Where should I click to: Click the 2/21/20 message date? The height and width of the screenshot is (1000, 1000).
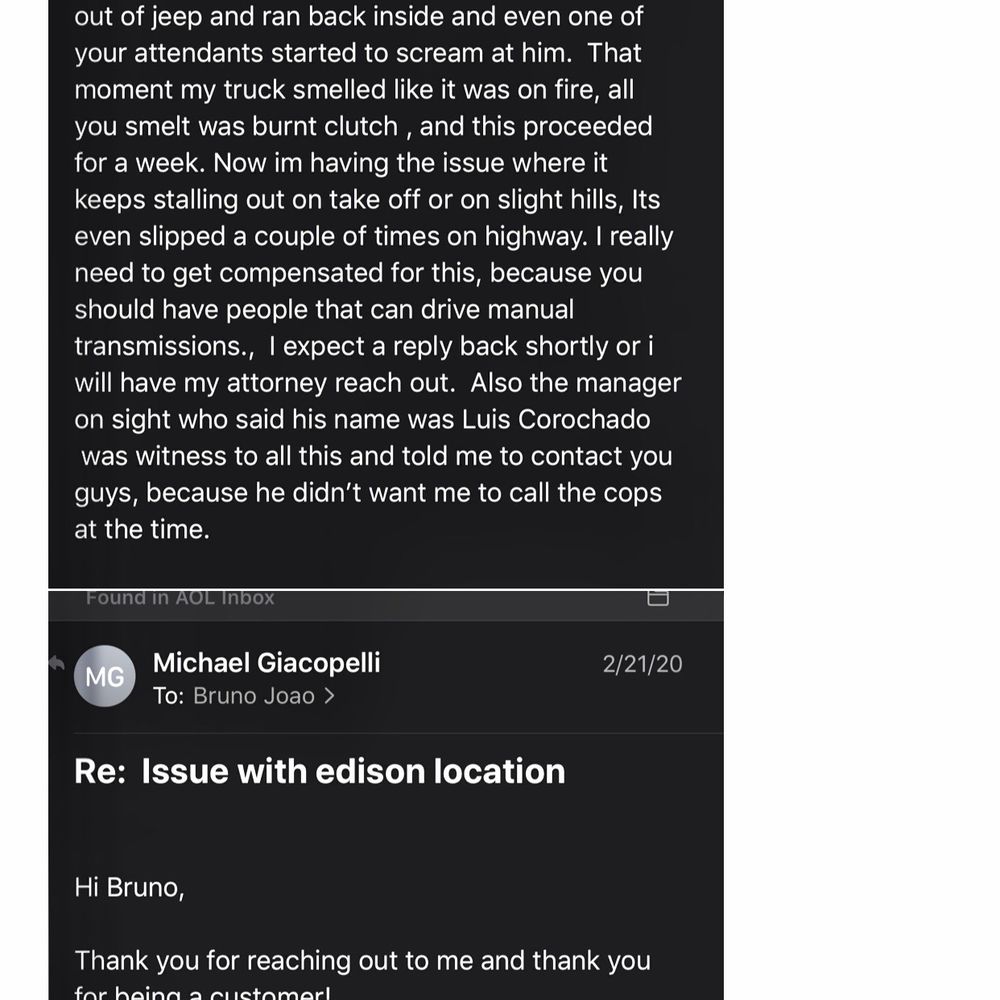642,665
